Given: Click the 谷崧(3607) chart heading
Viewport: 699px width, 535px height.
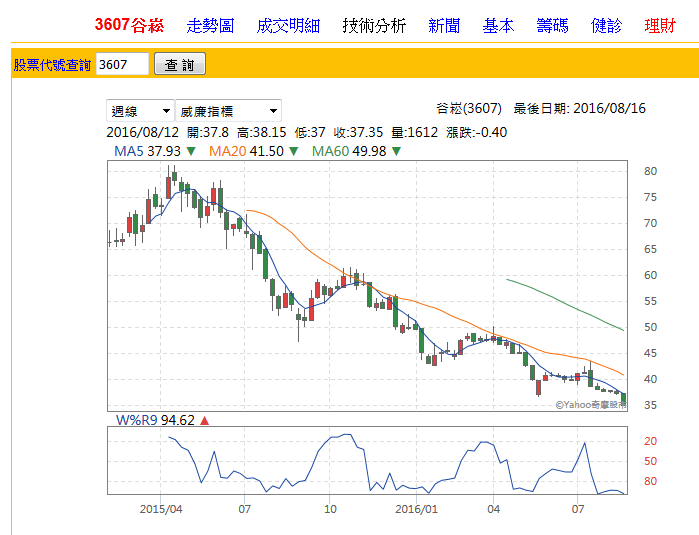Looking at the screenshot, I should [469, 108].
